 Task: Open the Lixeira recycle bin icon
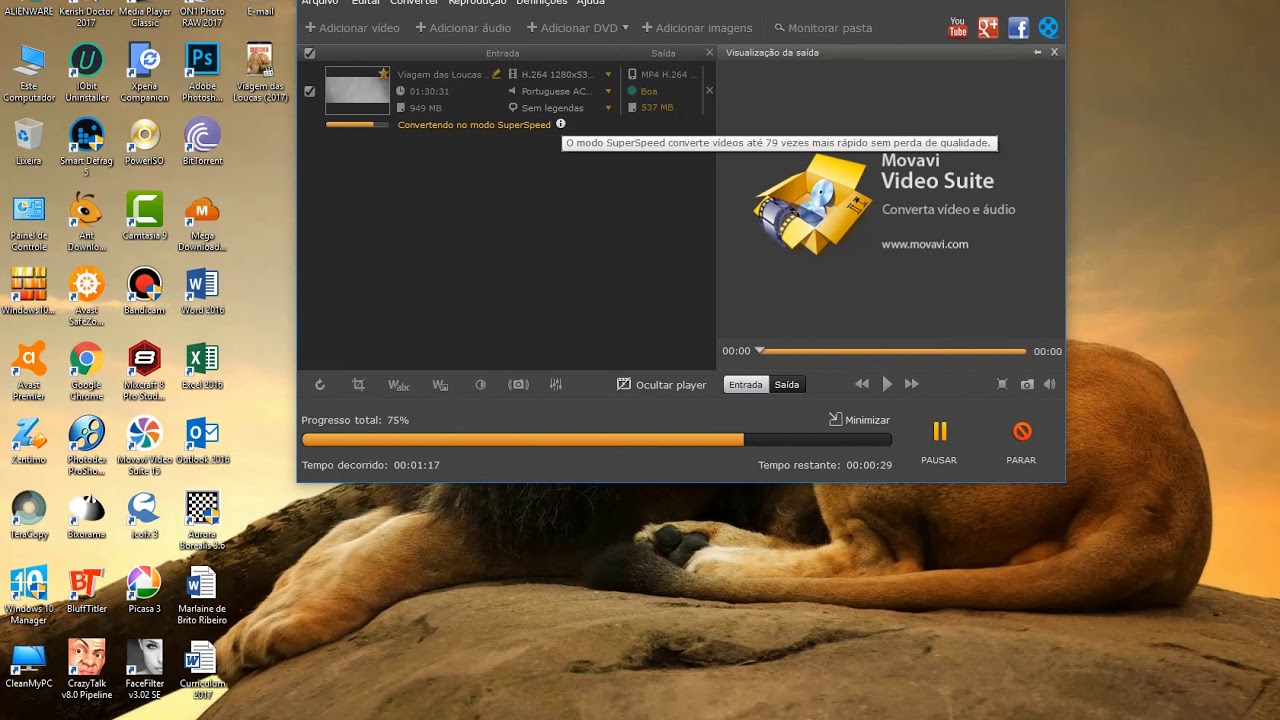coord(29,142)
